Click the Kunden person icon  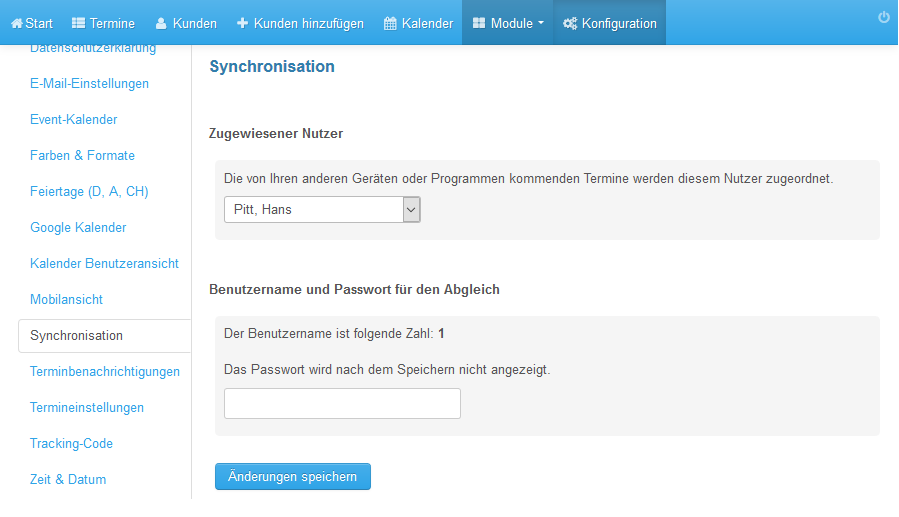point(161,24)
